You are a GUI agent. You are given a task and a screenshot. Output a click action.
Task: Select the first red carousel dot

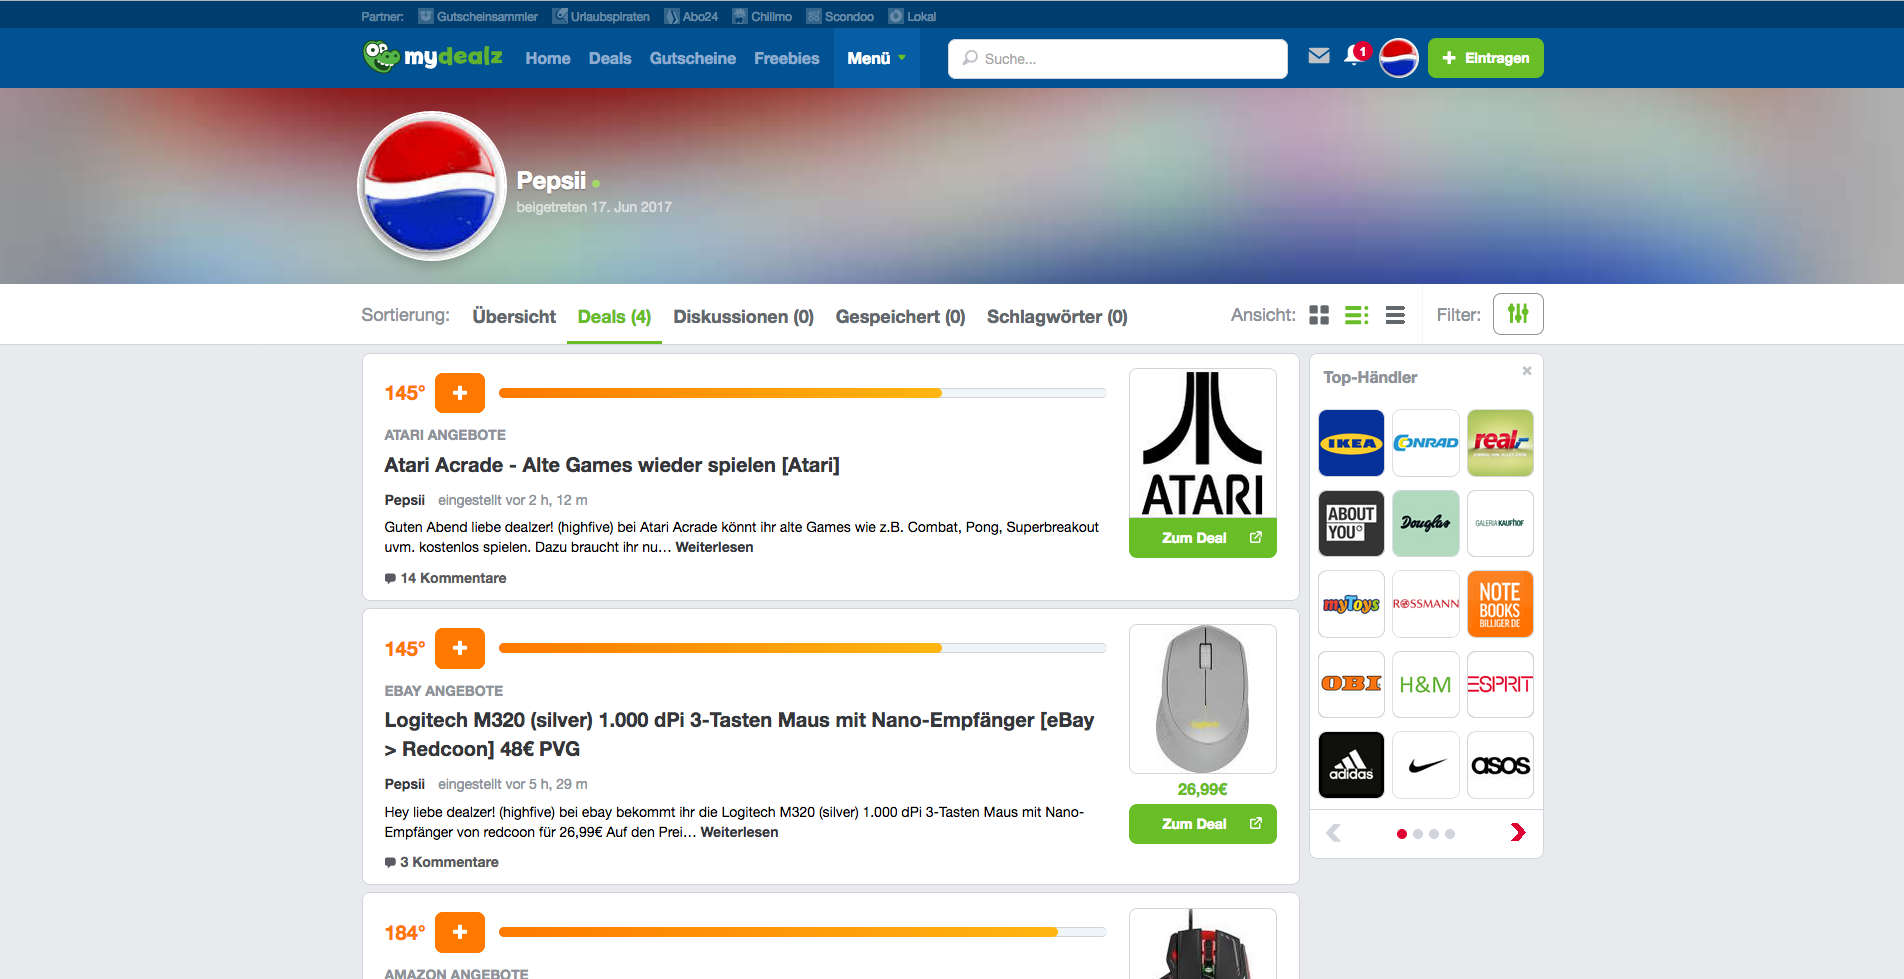1402,834
